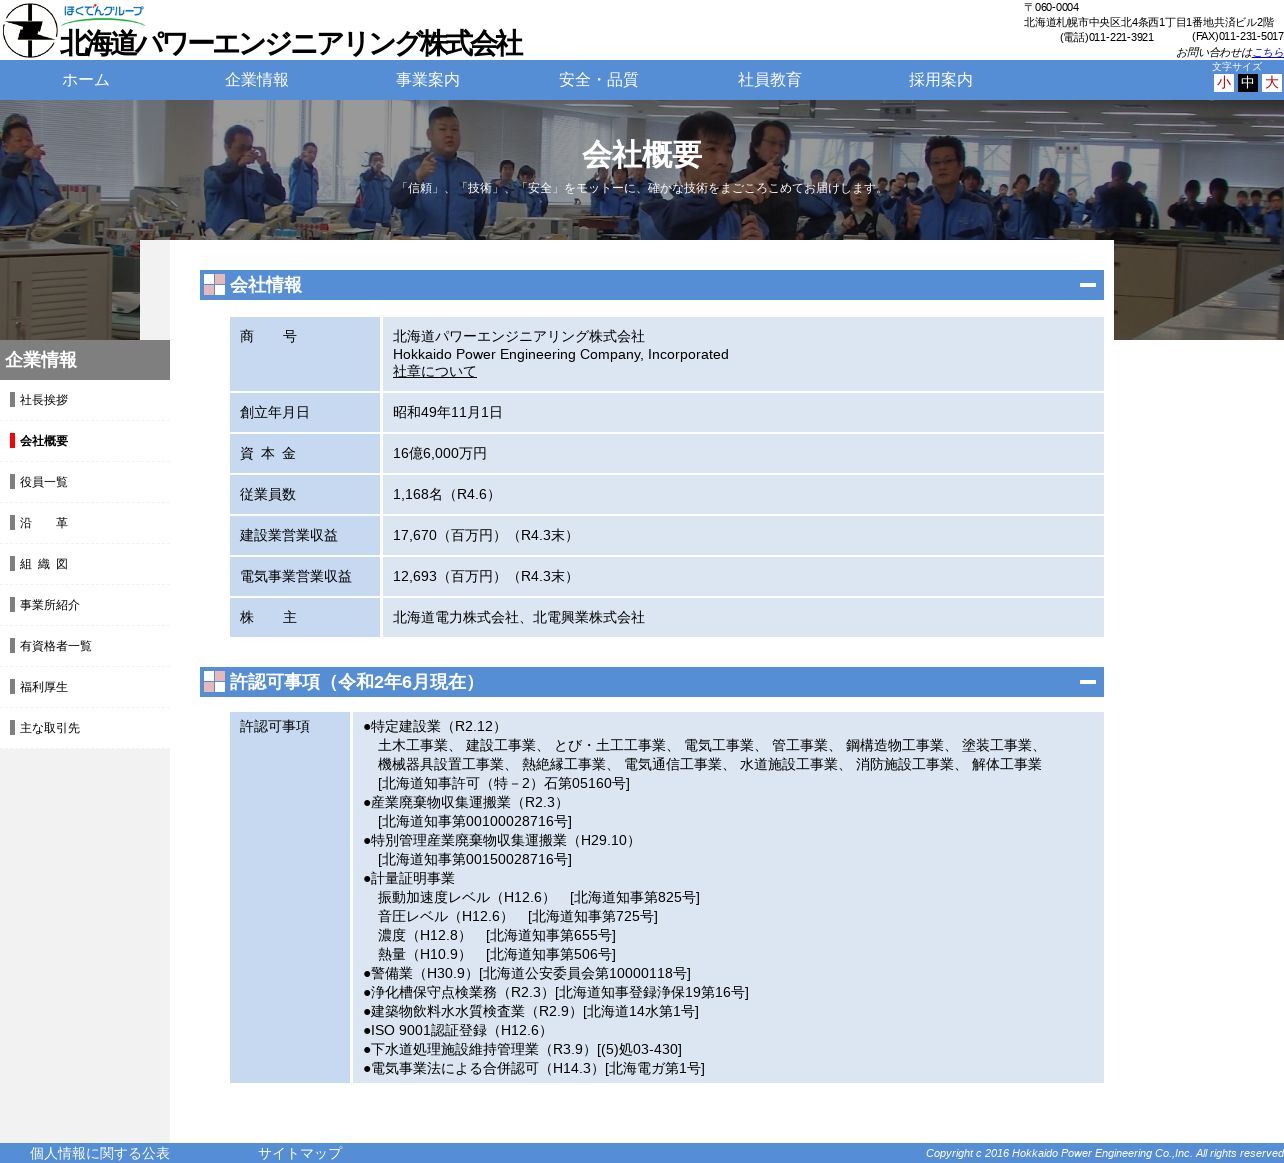Click the 浄化槽保守点検業務 line

[x=556, y=992]
